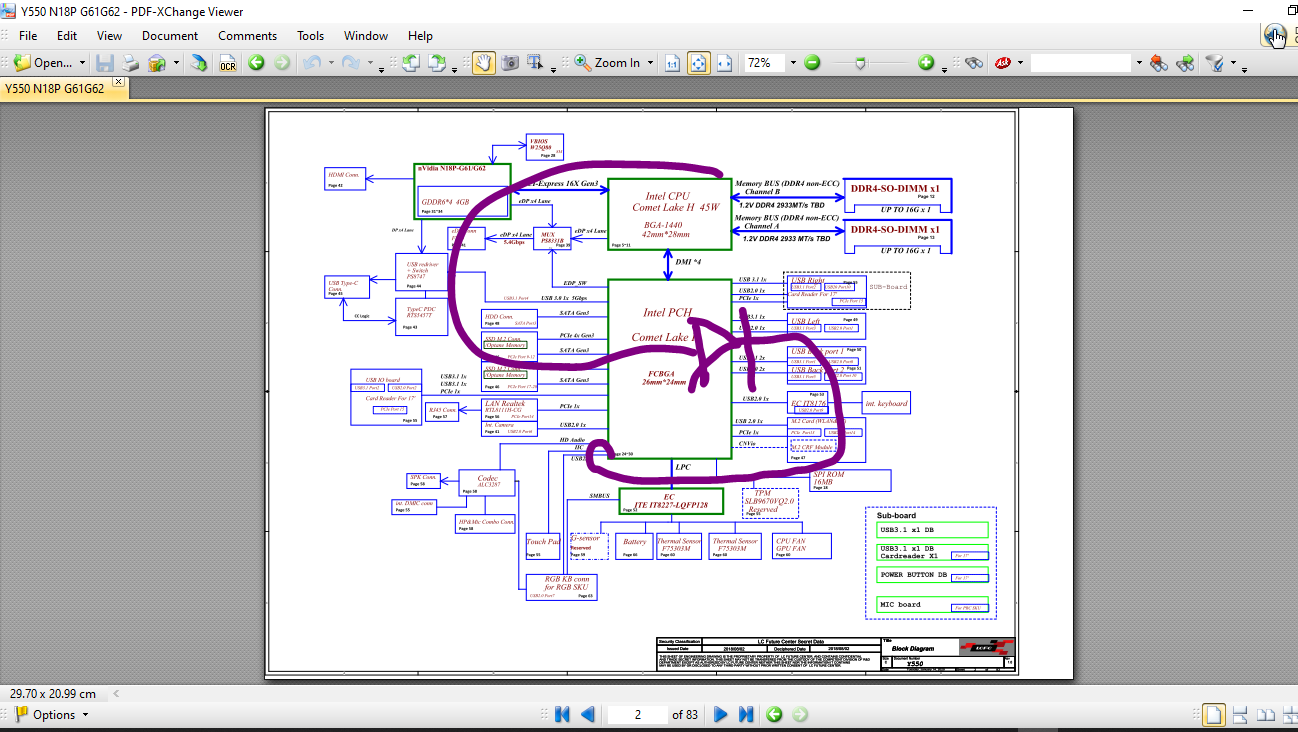Screen dimensions: 1298x732
Task: Jump to the last page
Action: (746, 714)
